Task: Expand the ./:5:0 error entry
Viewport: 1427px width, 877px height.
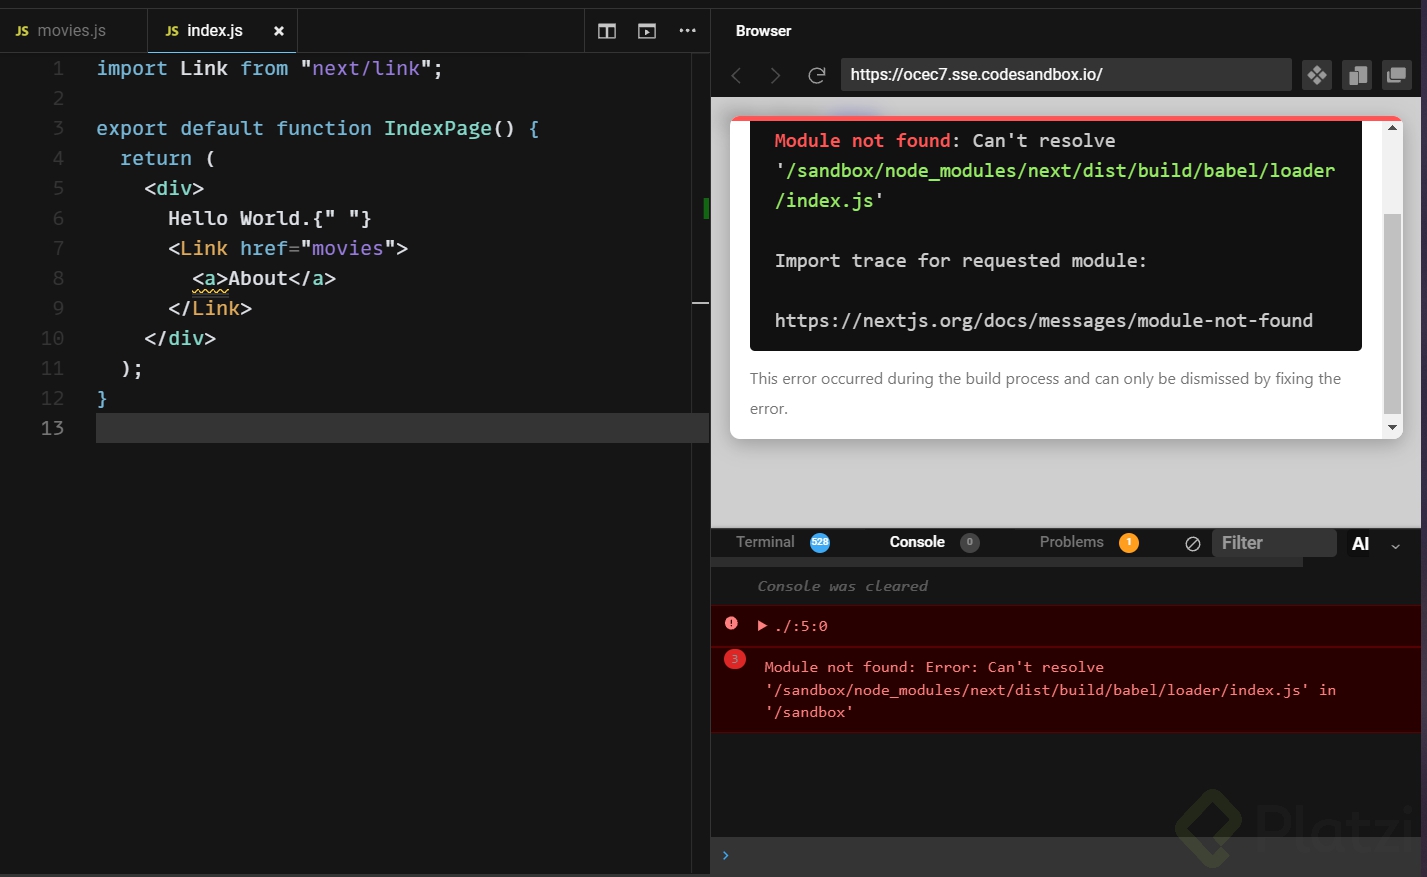Action: (762, 626)
